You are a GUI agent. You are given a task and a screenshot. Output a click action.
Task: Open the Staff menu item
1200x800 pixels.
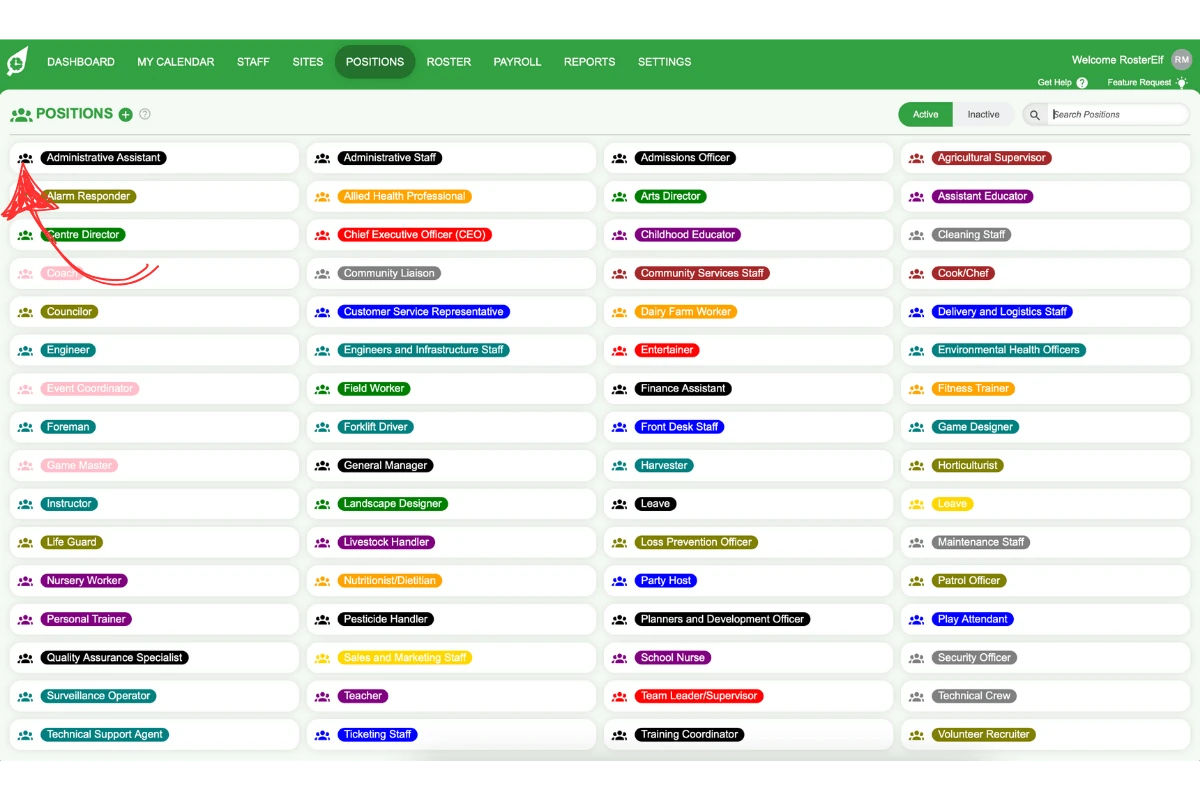tap(253, 62)
